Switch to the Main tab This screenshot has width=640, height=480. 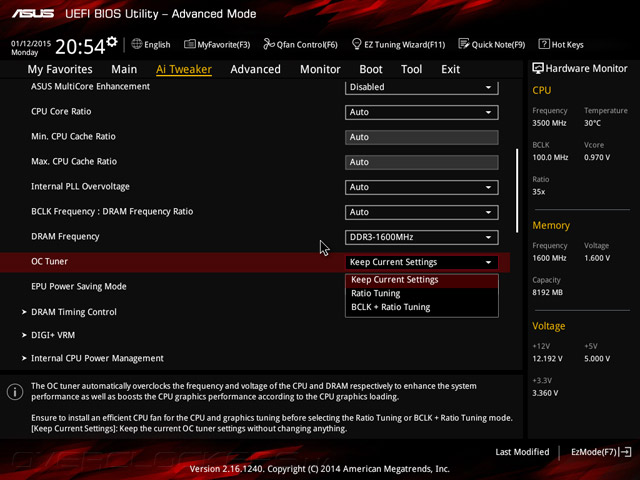pyautogui.click(x=124, y=69)
